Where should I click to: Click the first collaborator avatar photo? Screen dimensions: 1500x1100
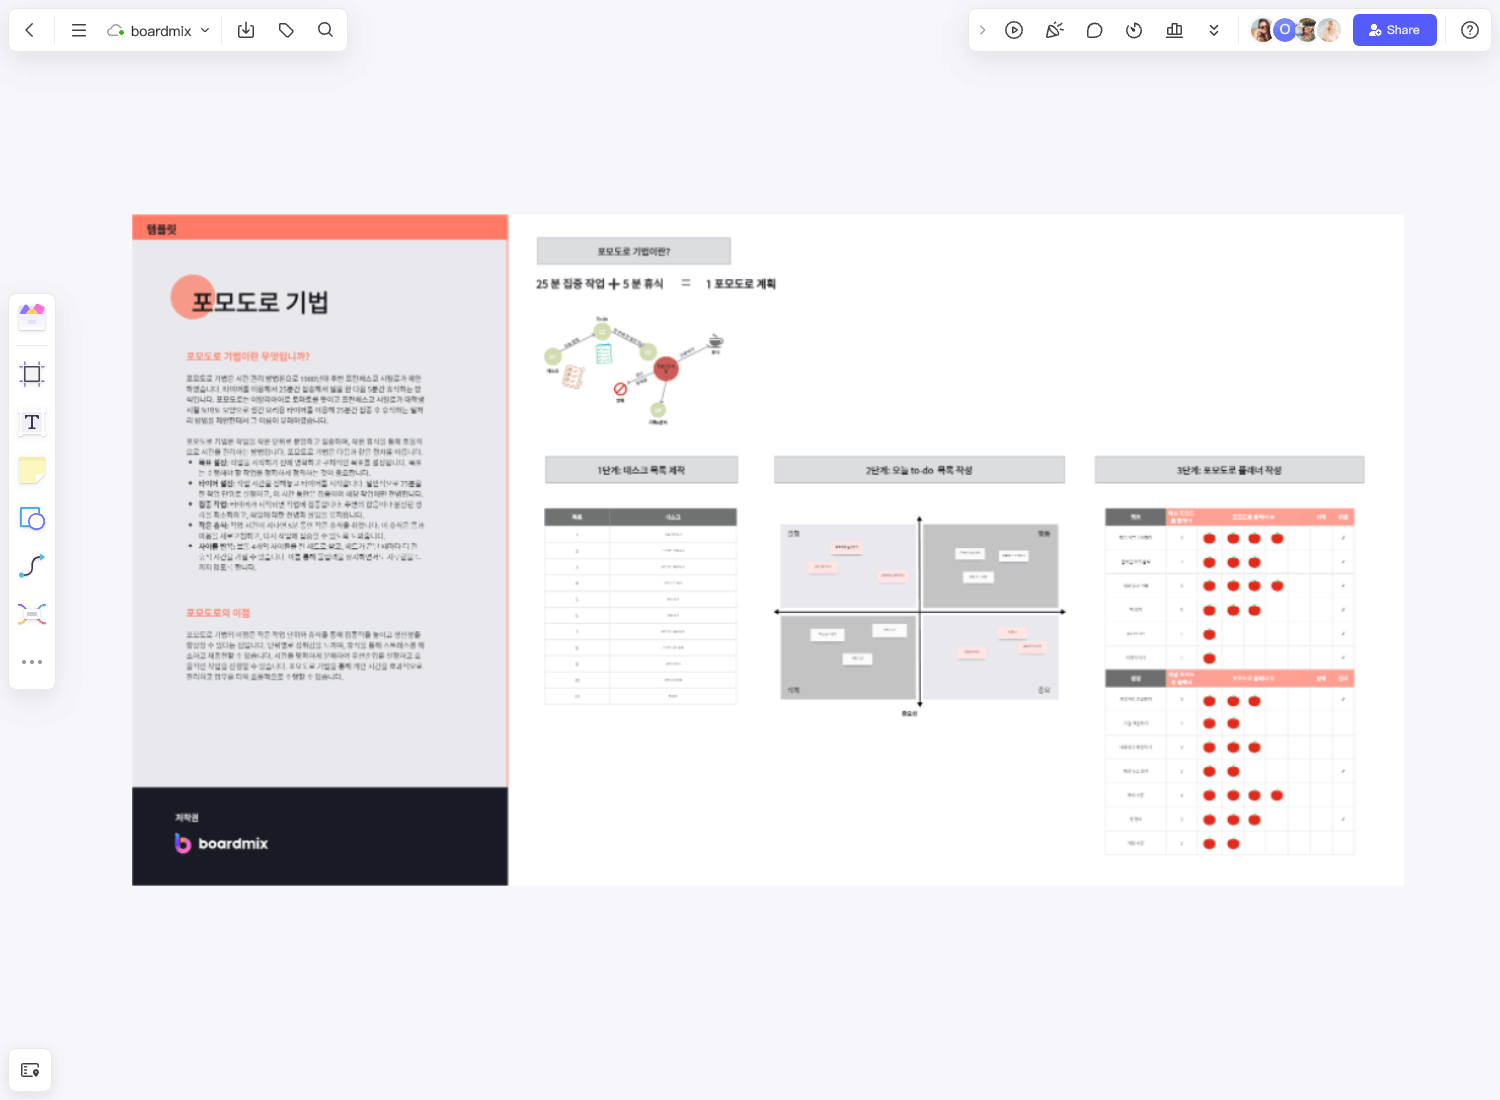tap(1263, 30)
